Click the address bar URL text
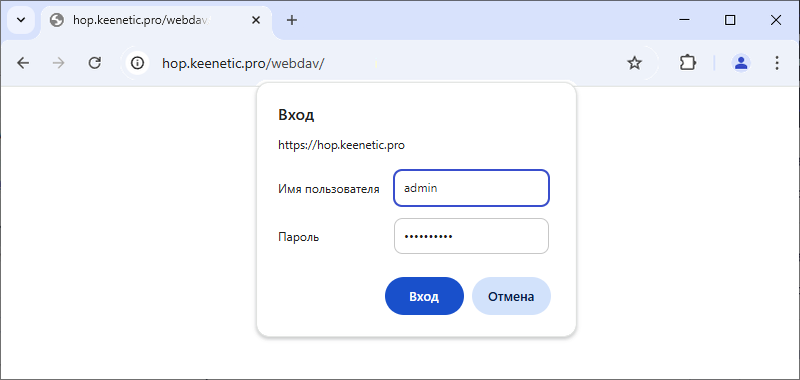The height and width of the screenshot is (380, 800). [x=243, y=63]
